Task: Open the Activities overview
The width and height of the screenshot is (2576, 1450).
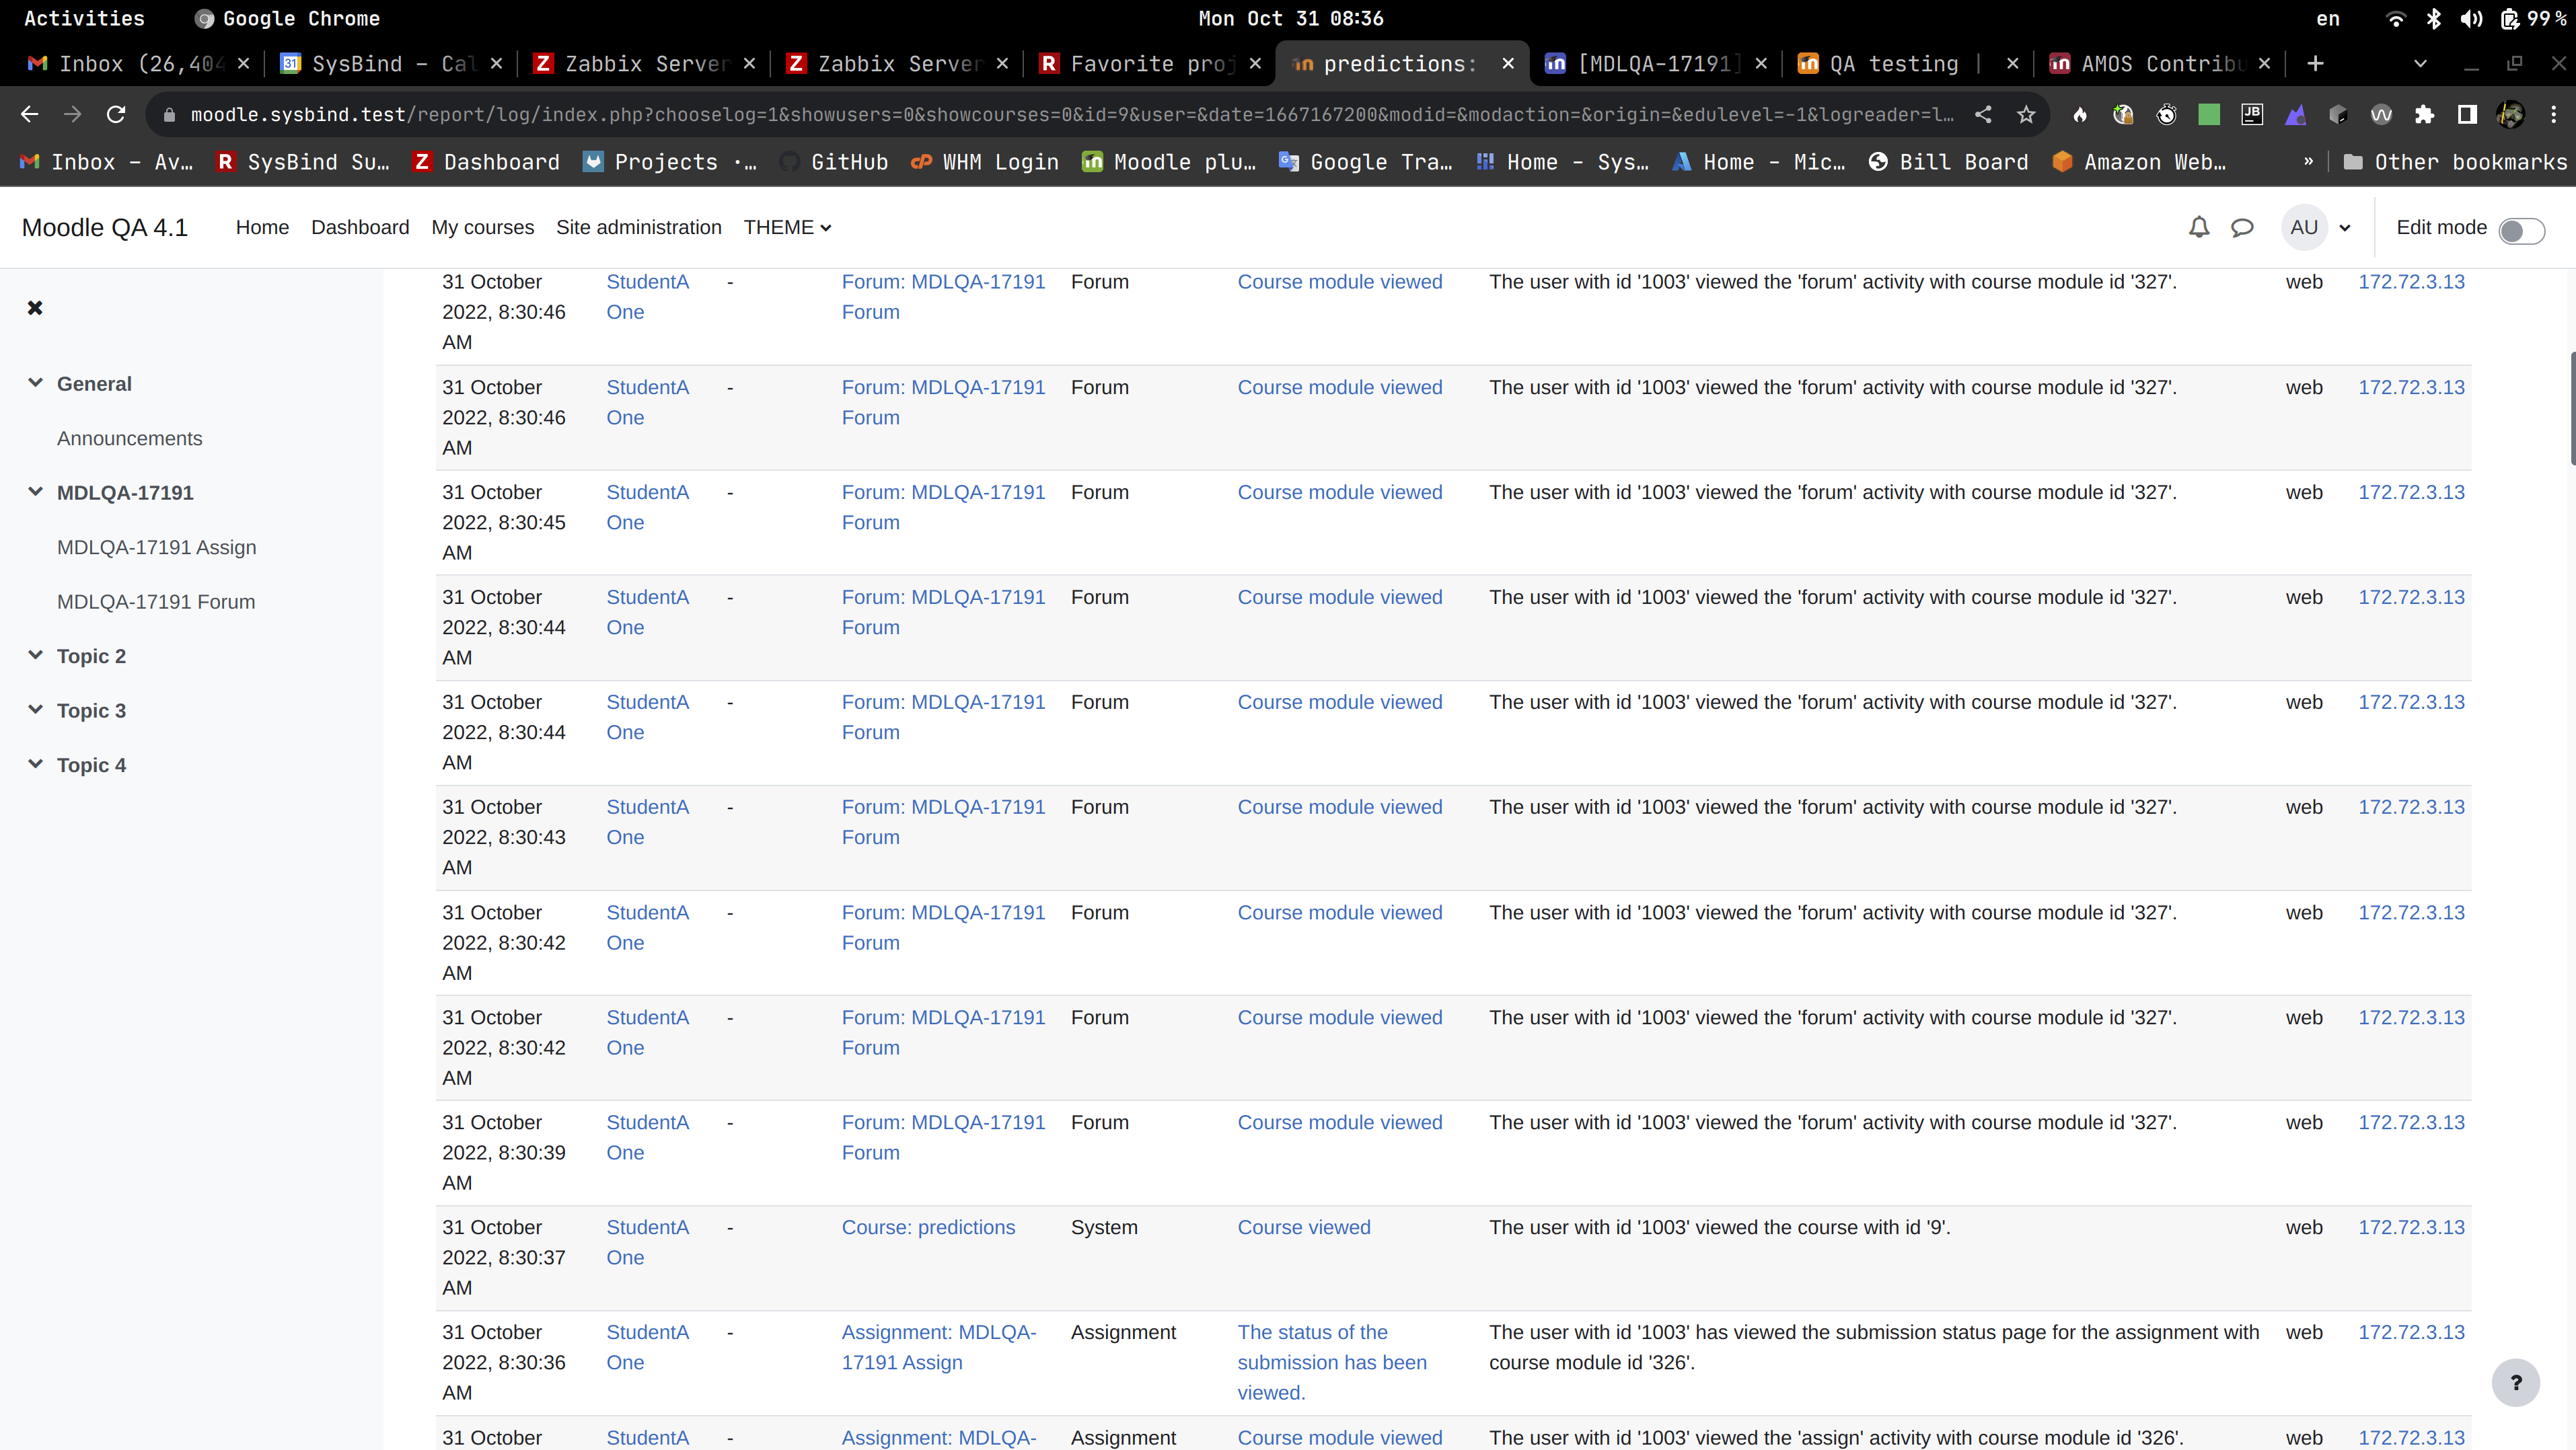Action: pyautogui.click(x=84, y=19)
